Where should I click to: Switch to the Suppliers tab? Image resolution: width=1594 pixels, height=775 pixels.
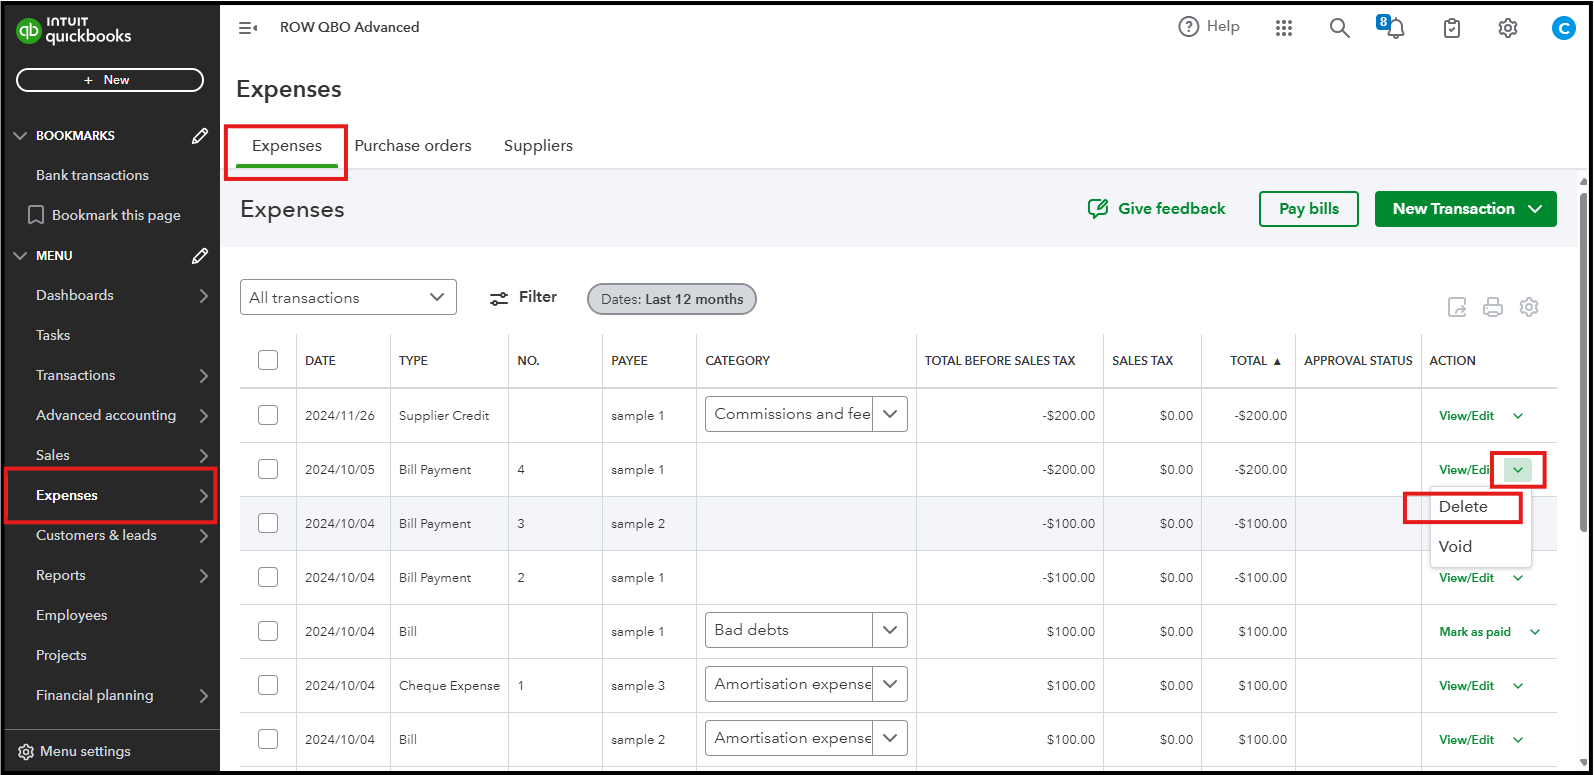538,146
